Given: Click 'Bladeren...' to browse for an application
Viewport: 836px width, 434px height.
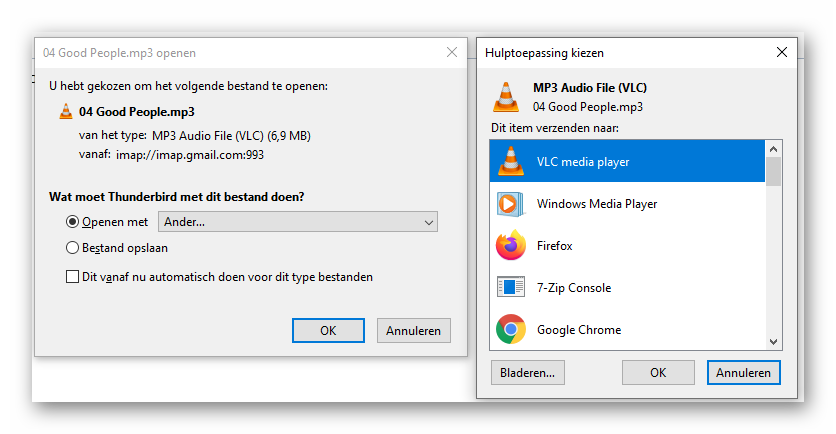Looking at the screenshot, I should coord(528,372).
